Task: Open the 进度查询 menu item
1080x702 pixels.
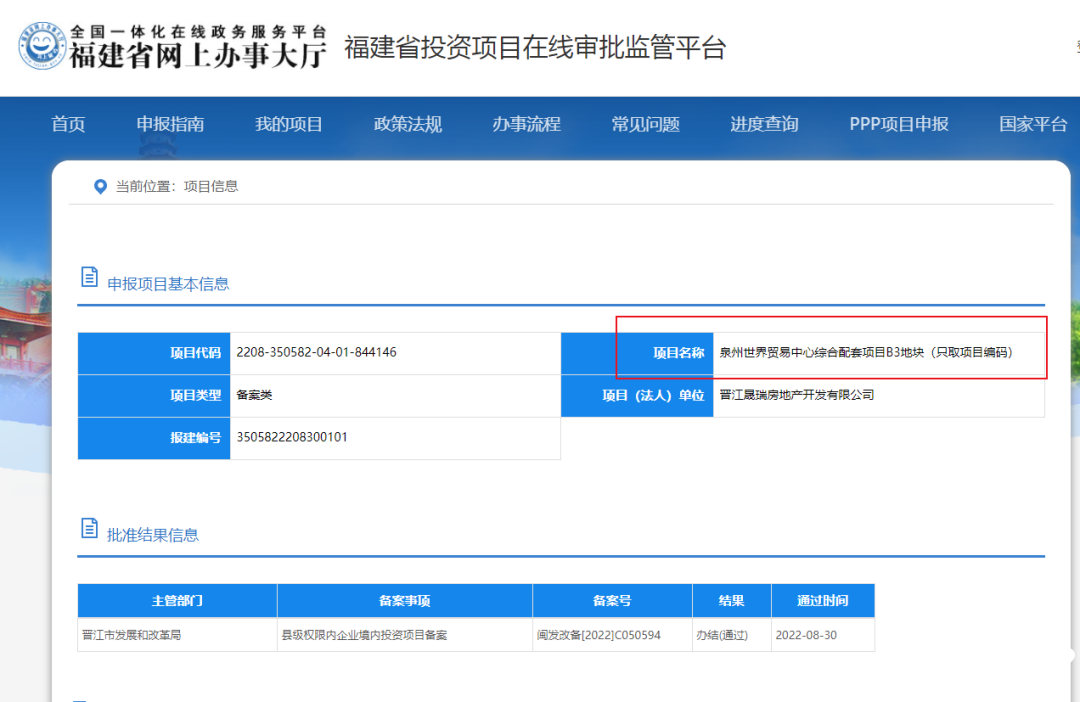Action: pyautogui.click(x=764, y=124)
